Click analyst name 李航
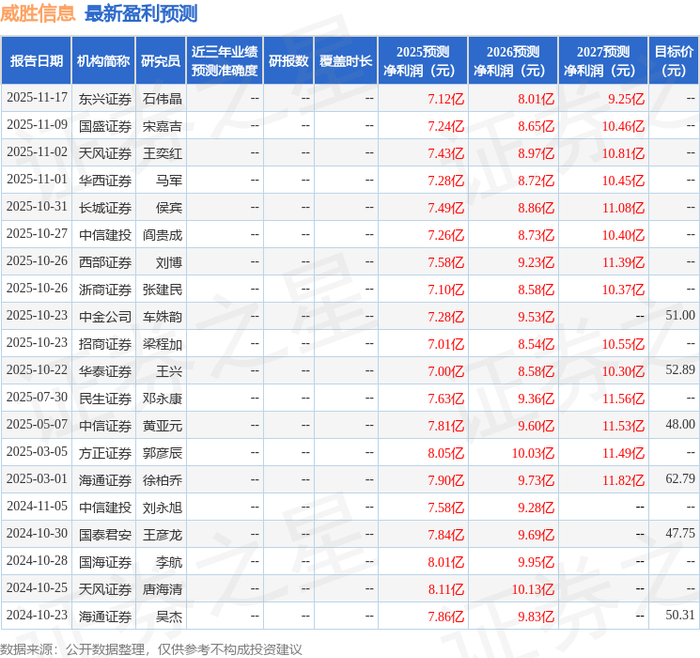Image resolution: width=700 pixels, height=658 pixels. (169, 562)
